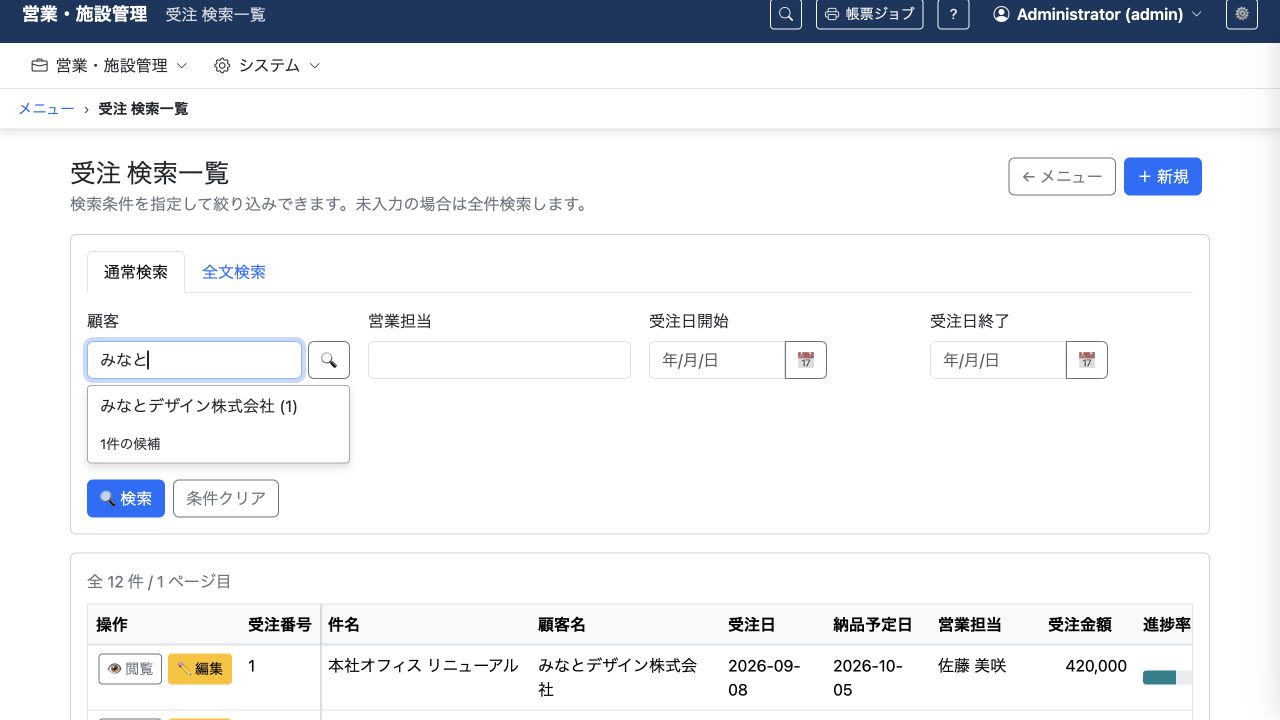This screenshot has height=720, width=1280.
Task: Click the 受注日終了 date field
Action: click(x=998, y=360)
